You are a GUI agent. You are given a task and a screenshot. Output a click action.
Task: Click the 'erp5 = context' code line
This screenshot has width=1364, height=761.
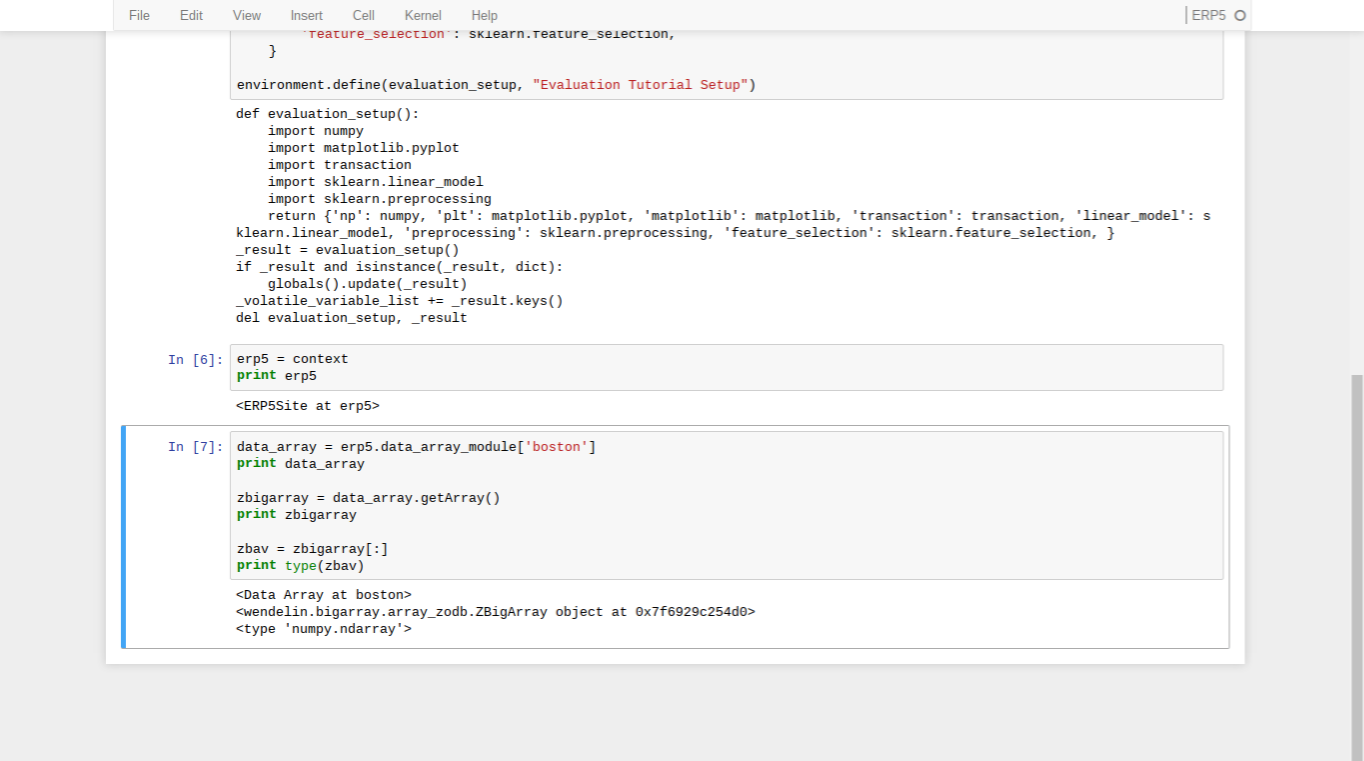point(293,359)
